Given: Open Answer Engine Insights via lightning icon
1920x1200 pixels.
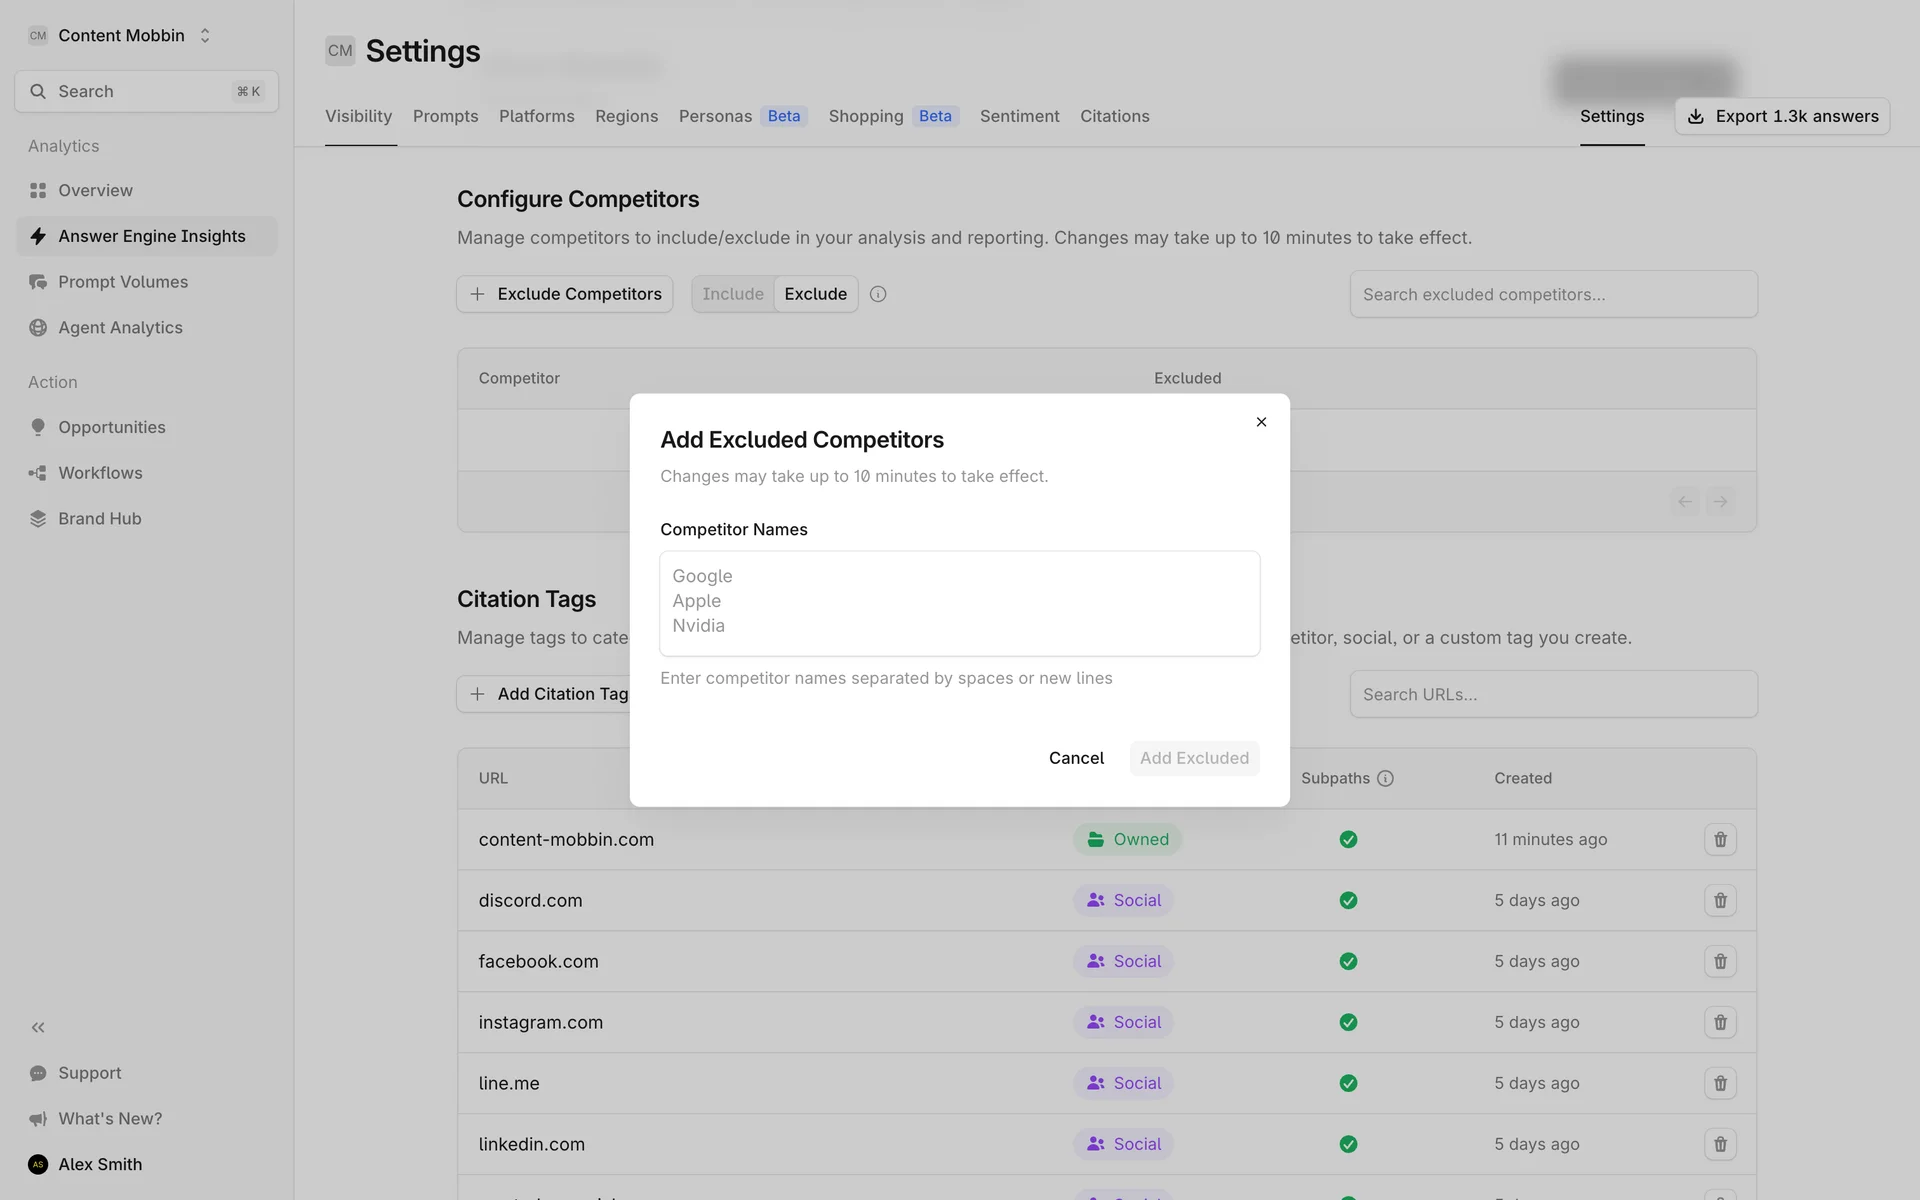Looking at the screenshot, I should point(38,236).
